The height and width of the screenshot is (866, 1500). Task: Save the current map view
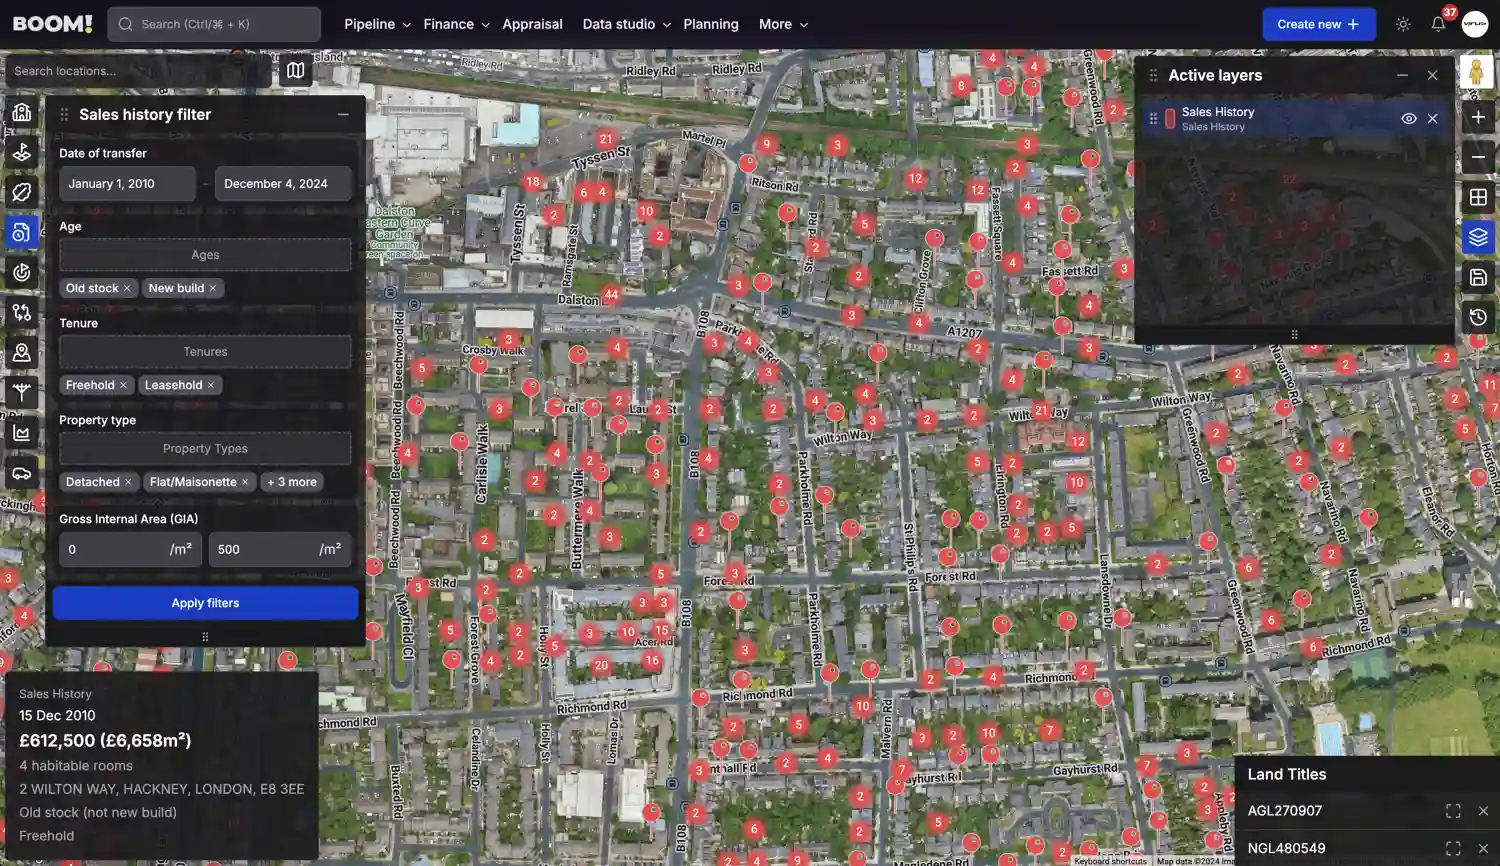click(1478, 277)
